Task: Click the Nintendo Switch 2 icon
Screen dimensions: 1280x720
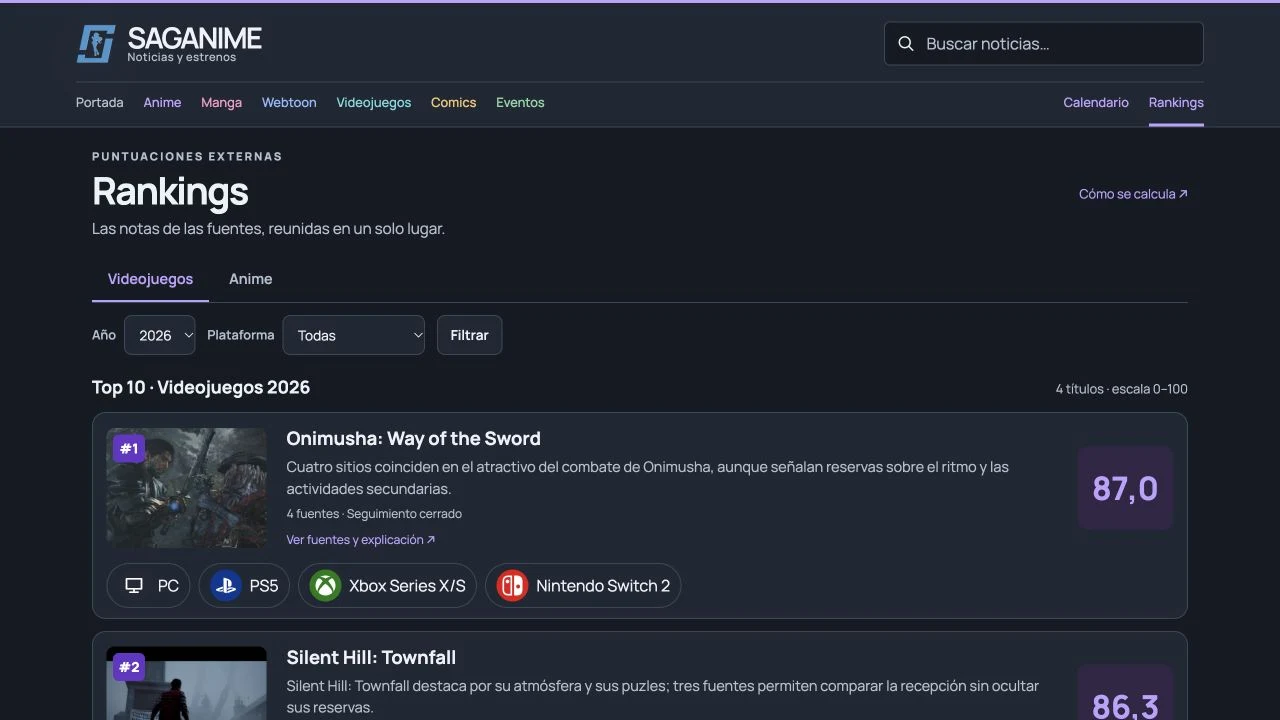Action: pyautogui.click(x=512, y=586)
